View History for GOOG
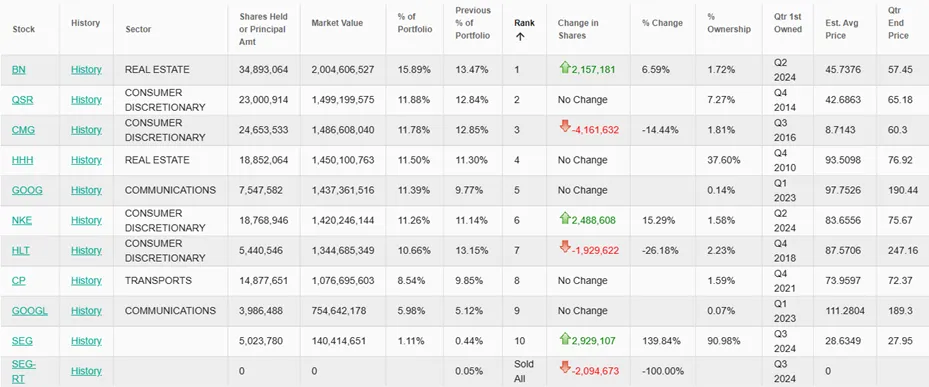 tap(86, 190)
